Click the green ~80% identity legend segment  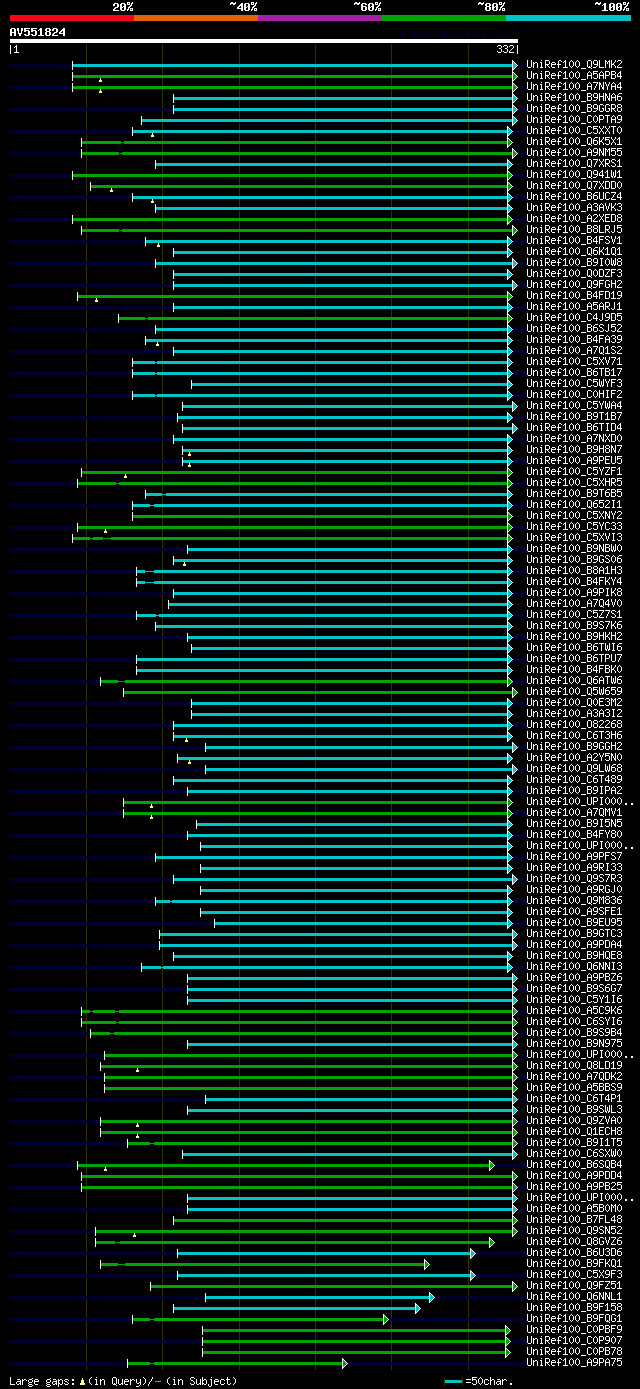444,17
